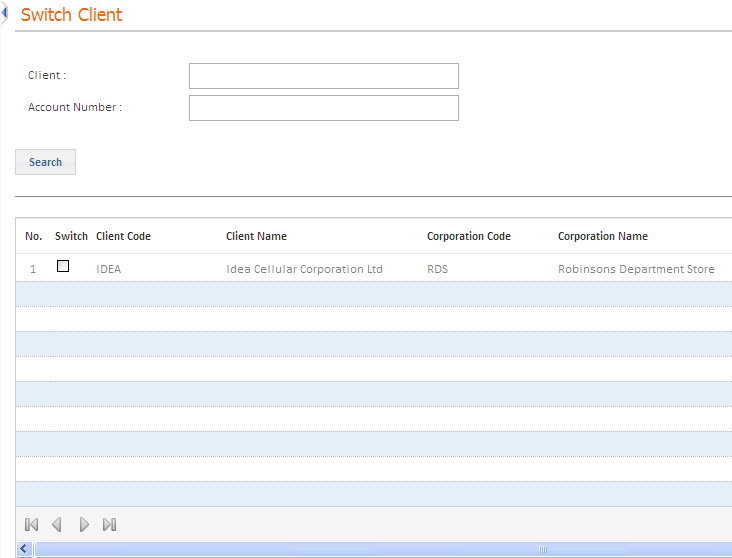Select the Idea Cellular Corporation Ltd cell

[x=304, y=269]
